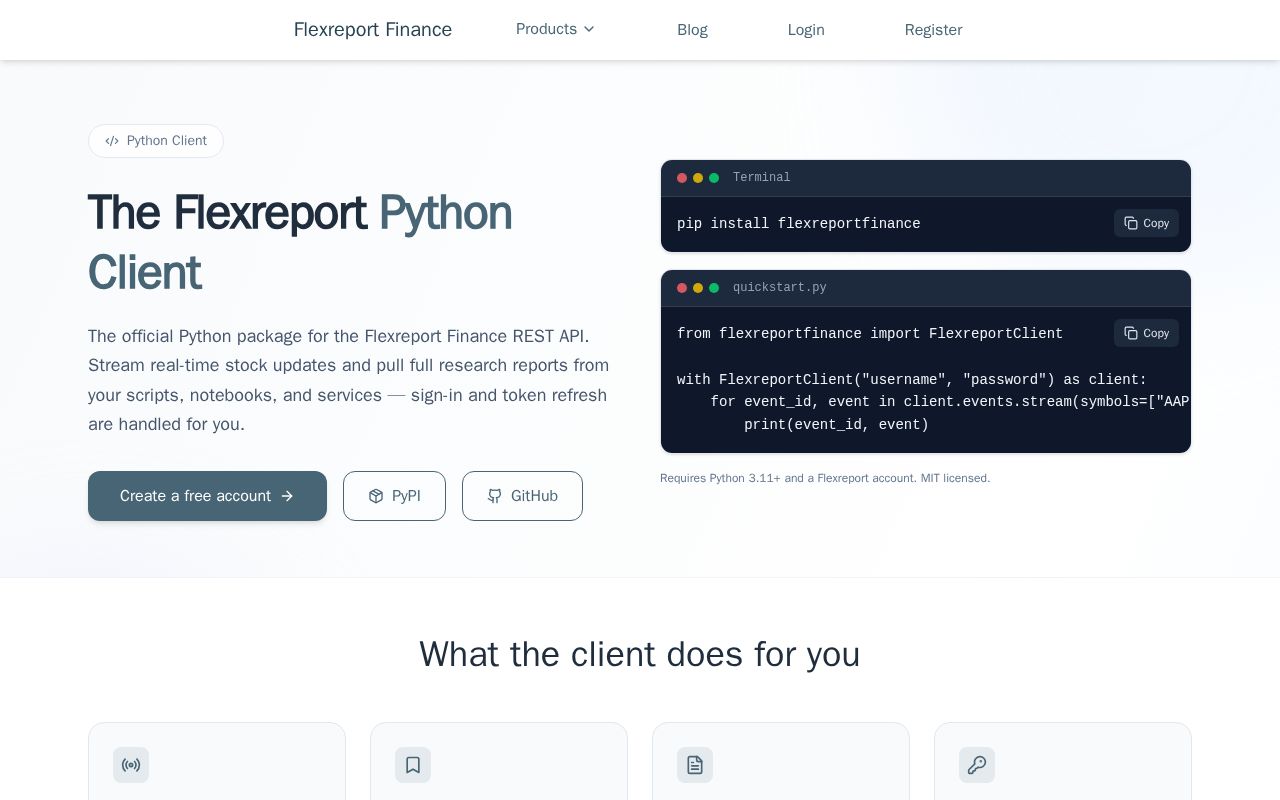Click the yellow dot in Terminal window

698,178
